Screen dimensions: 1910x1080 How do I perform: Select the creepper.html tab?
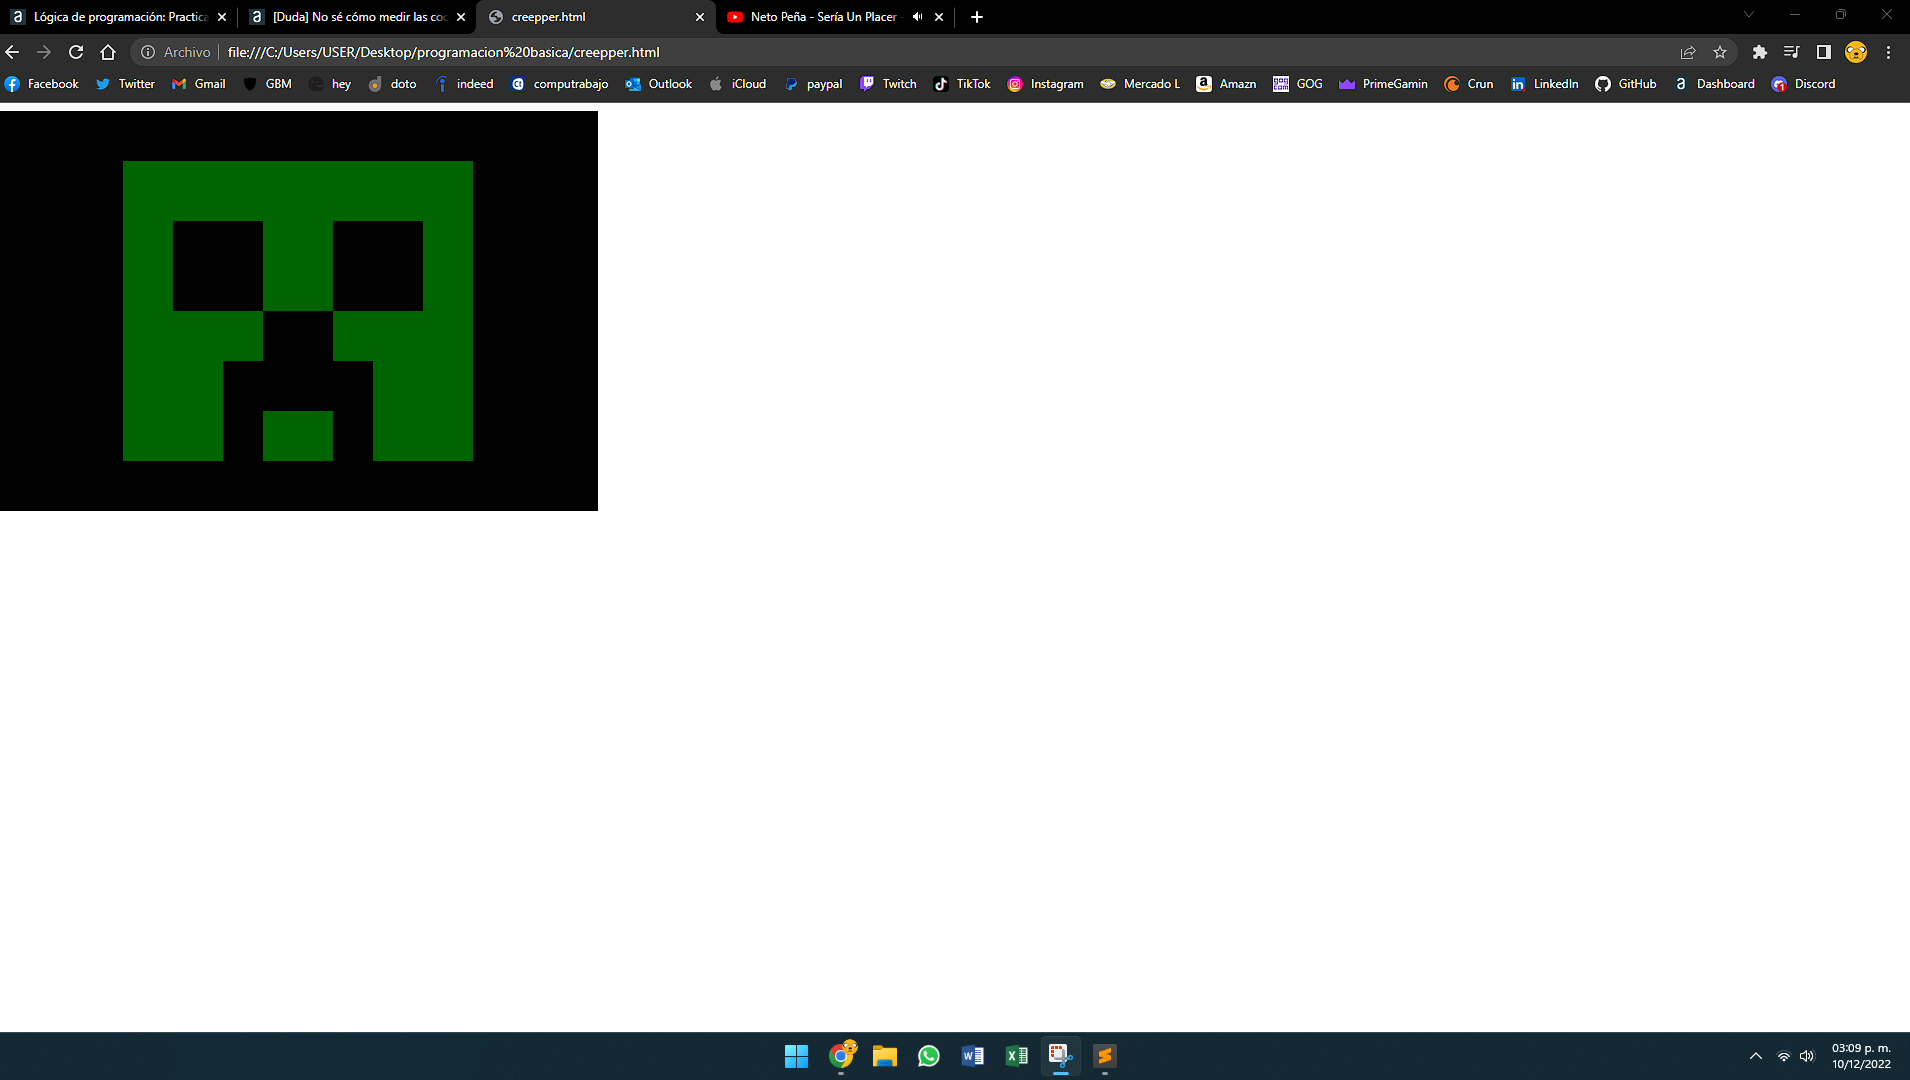pyautogui.click(x=596, y=17)
